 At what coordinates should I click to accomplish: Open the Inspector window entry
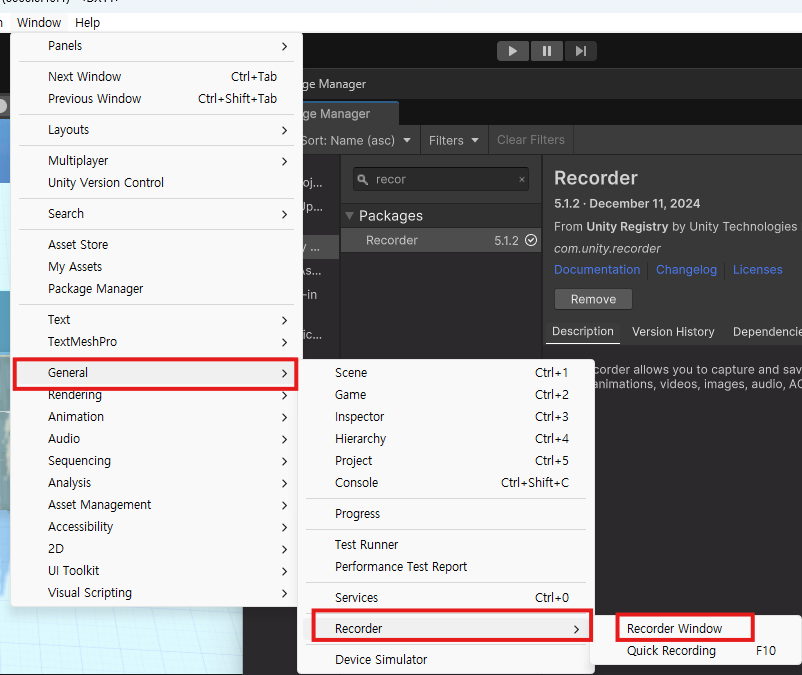coord(445,417)
